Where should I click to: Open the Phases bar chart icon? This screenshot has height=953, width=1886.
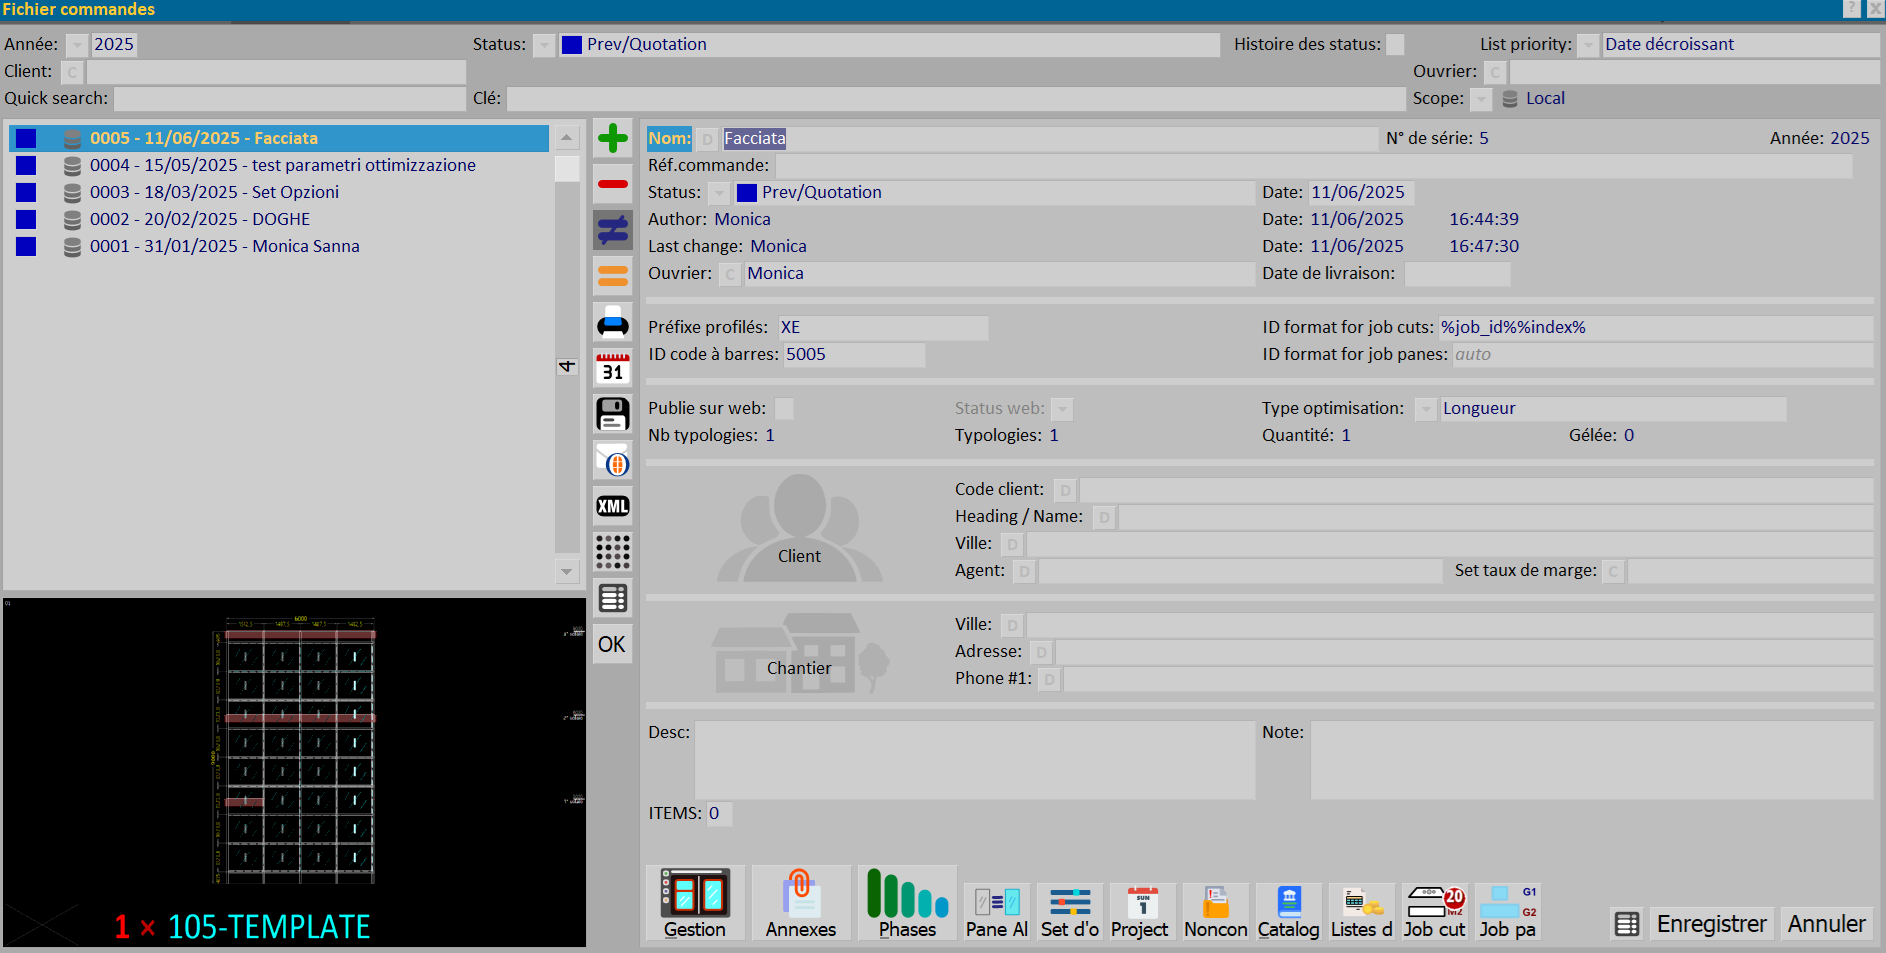(907, 903)
